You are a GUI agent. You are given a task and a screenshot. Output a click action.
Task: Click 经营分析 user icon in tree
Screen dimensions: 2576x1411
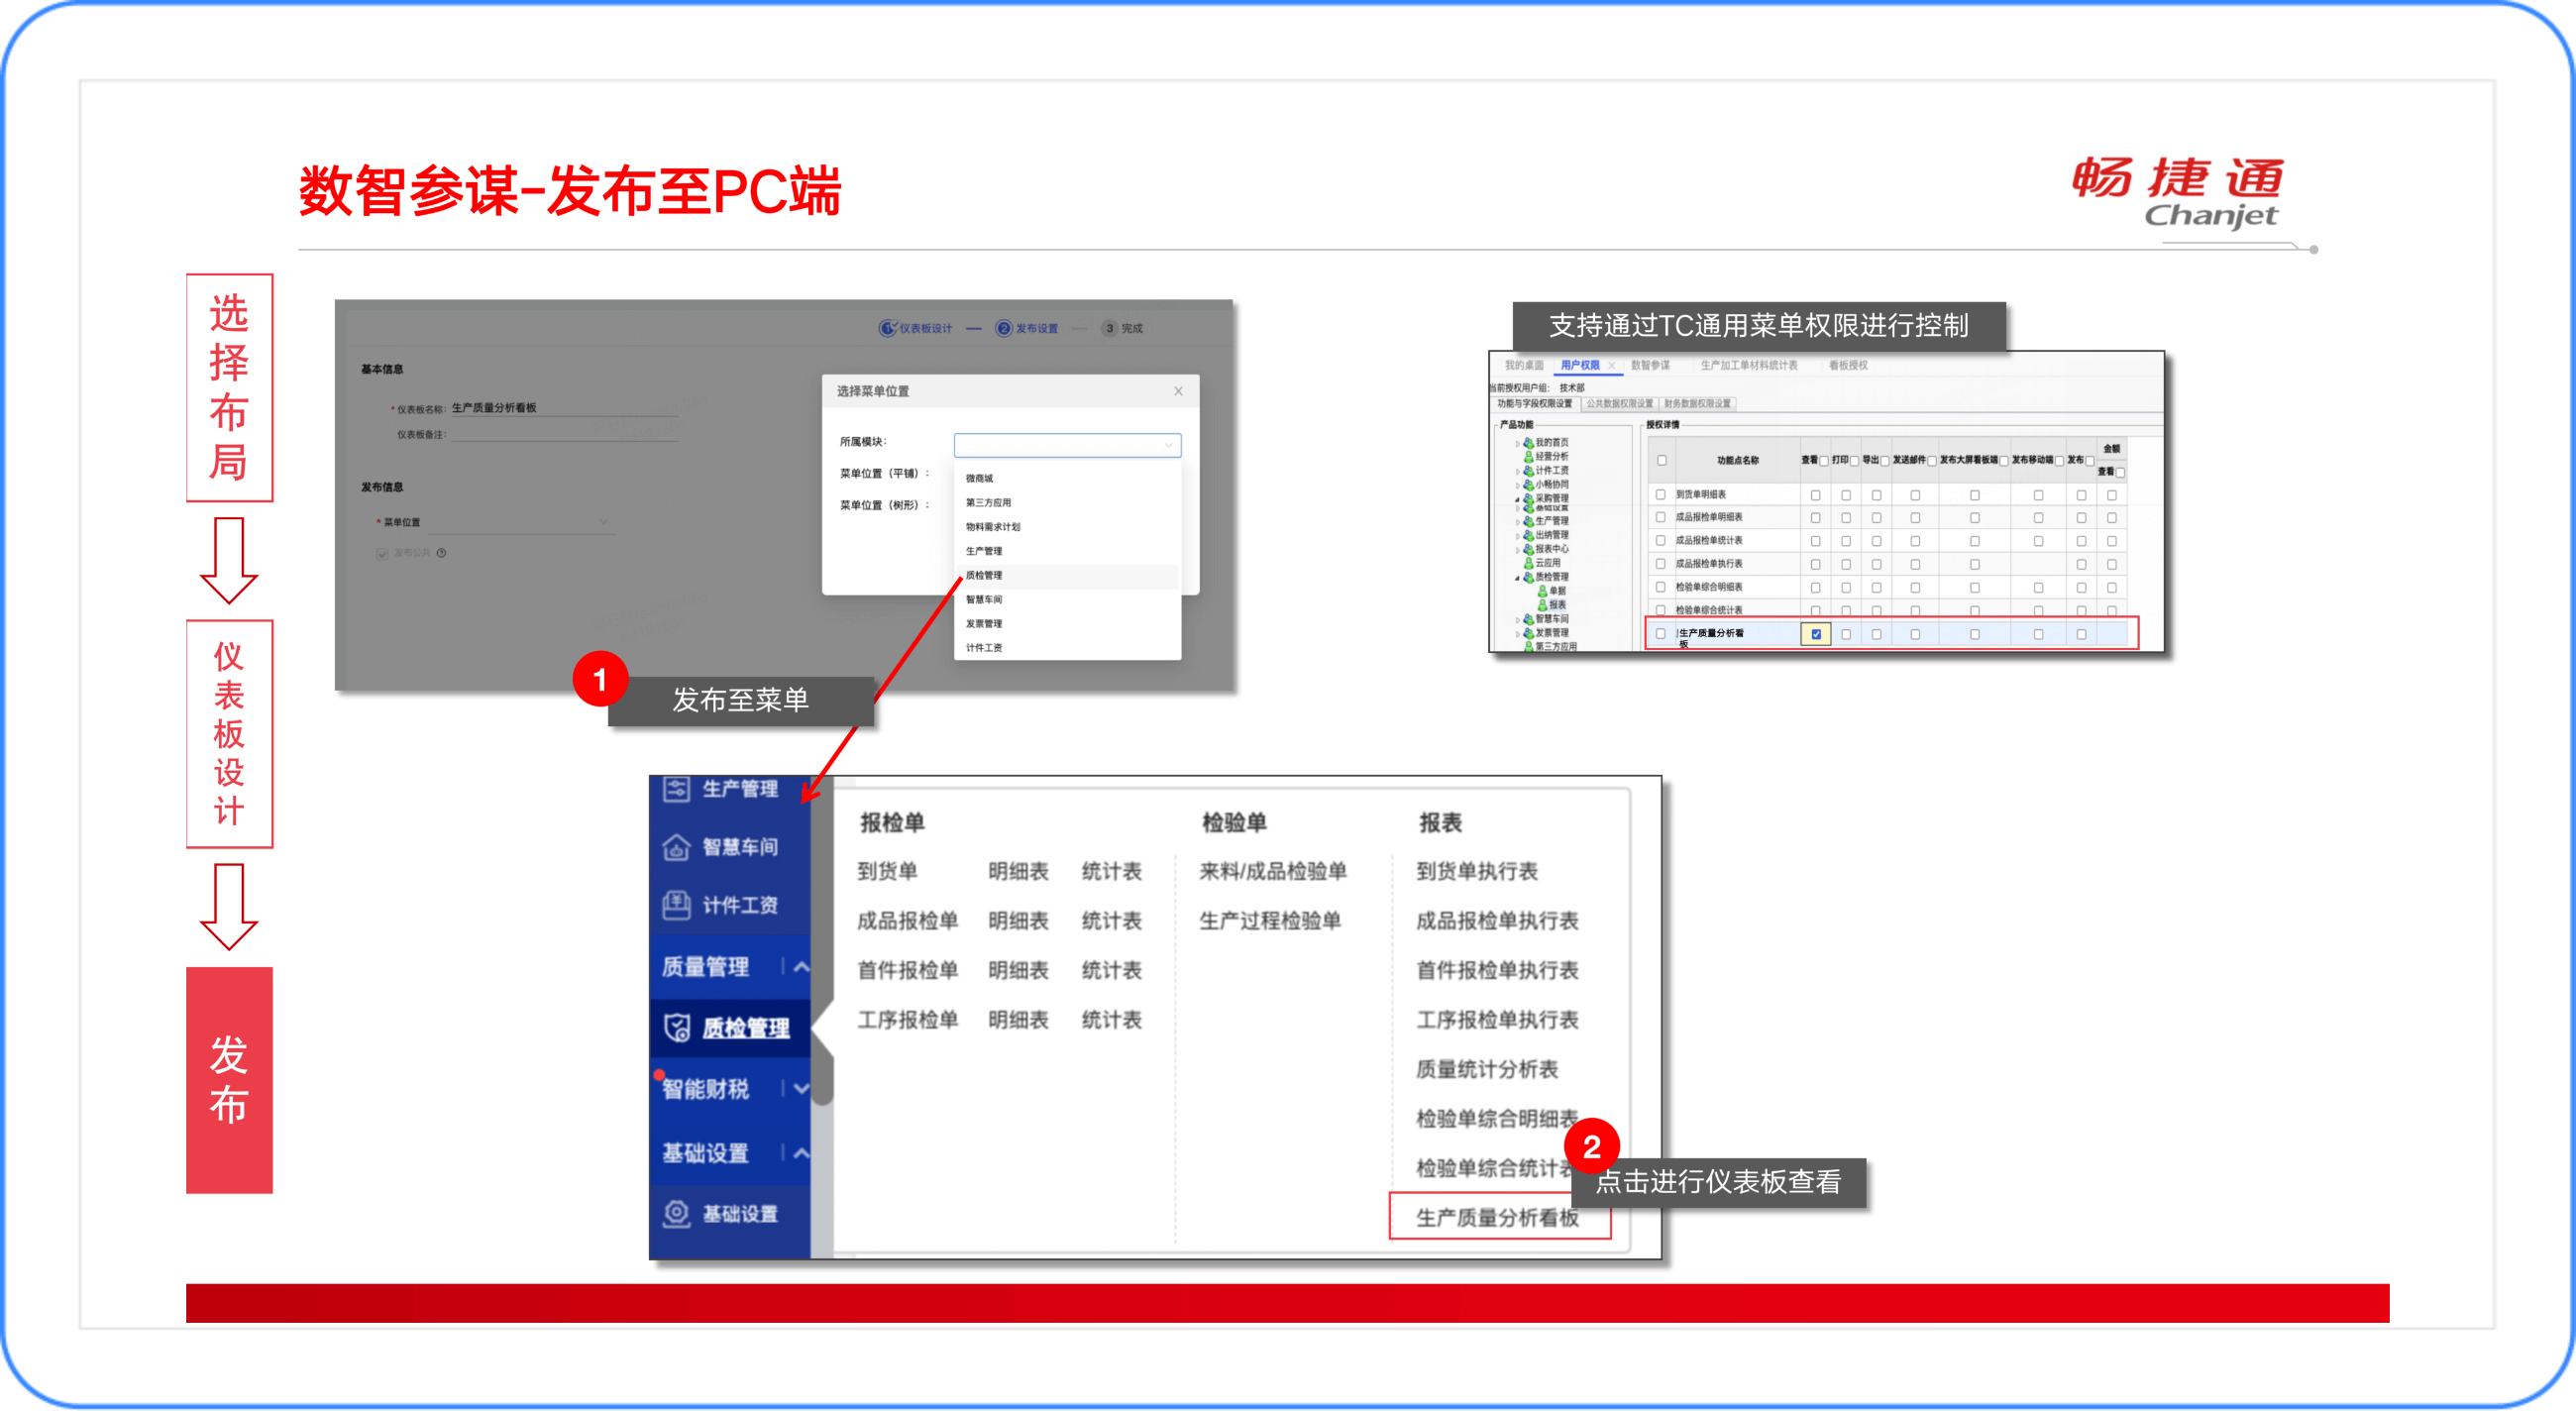[1528, 456]
